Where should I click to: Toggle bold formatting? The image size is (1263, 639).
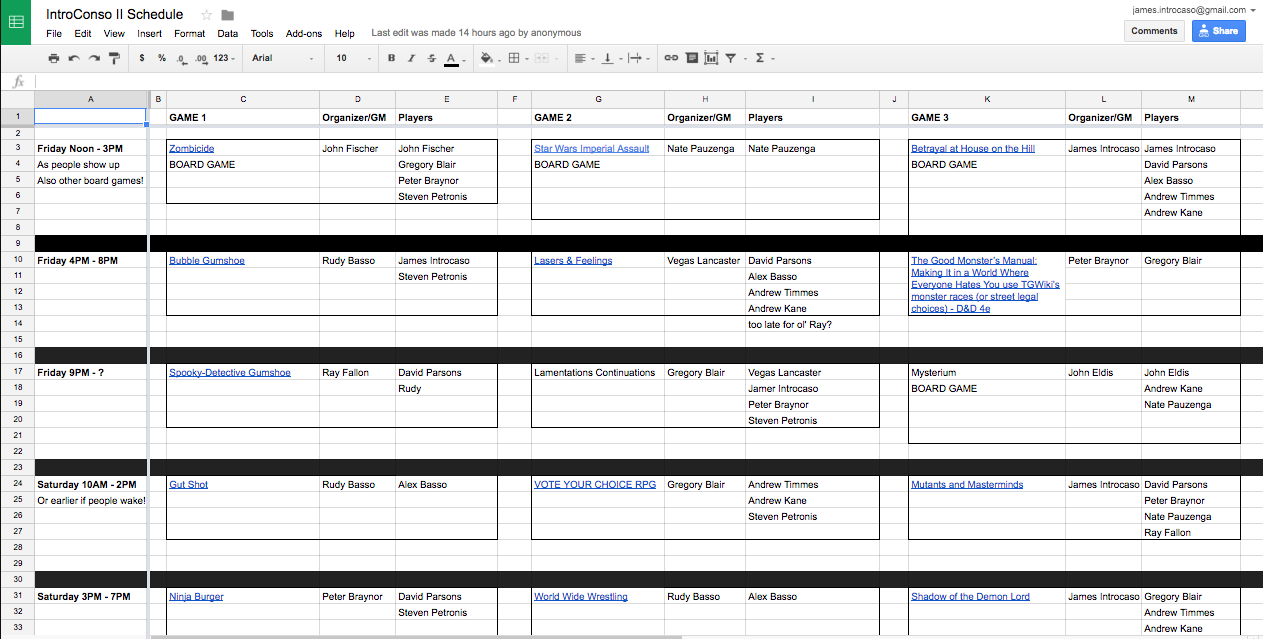391,59
